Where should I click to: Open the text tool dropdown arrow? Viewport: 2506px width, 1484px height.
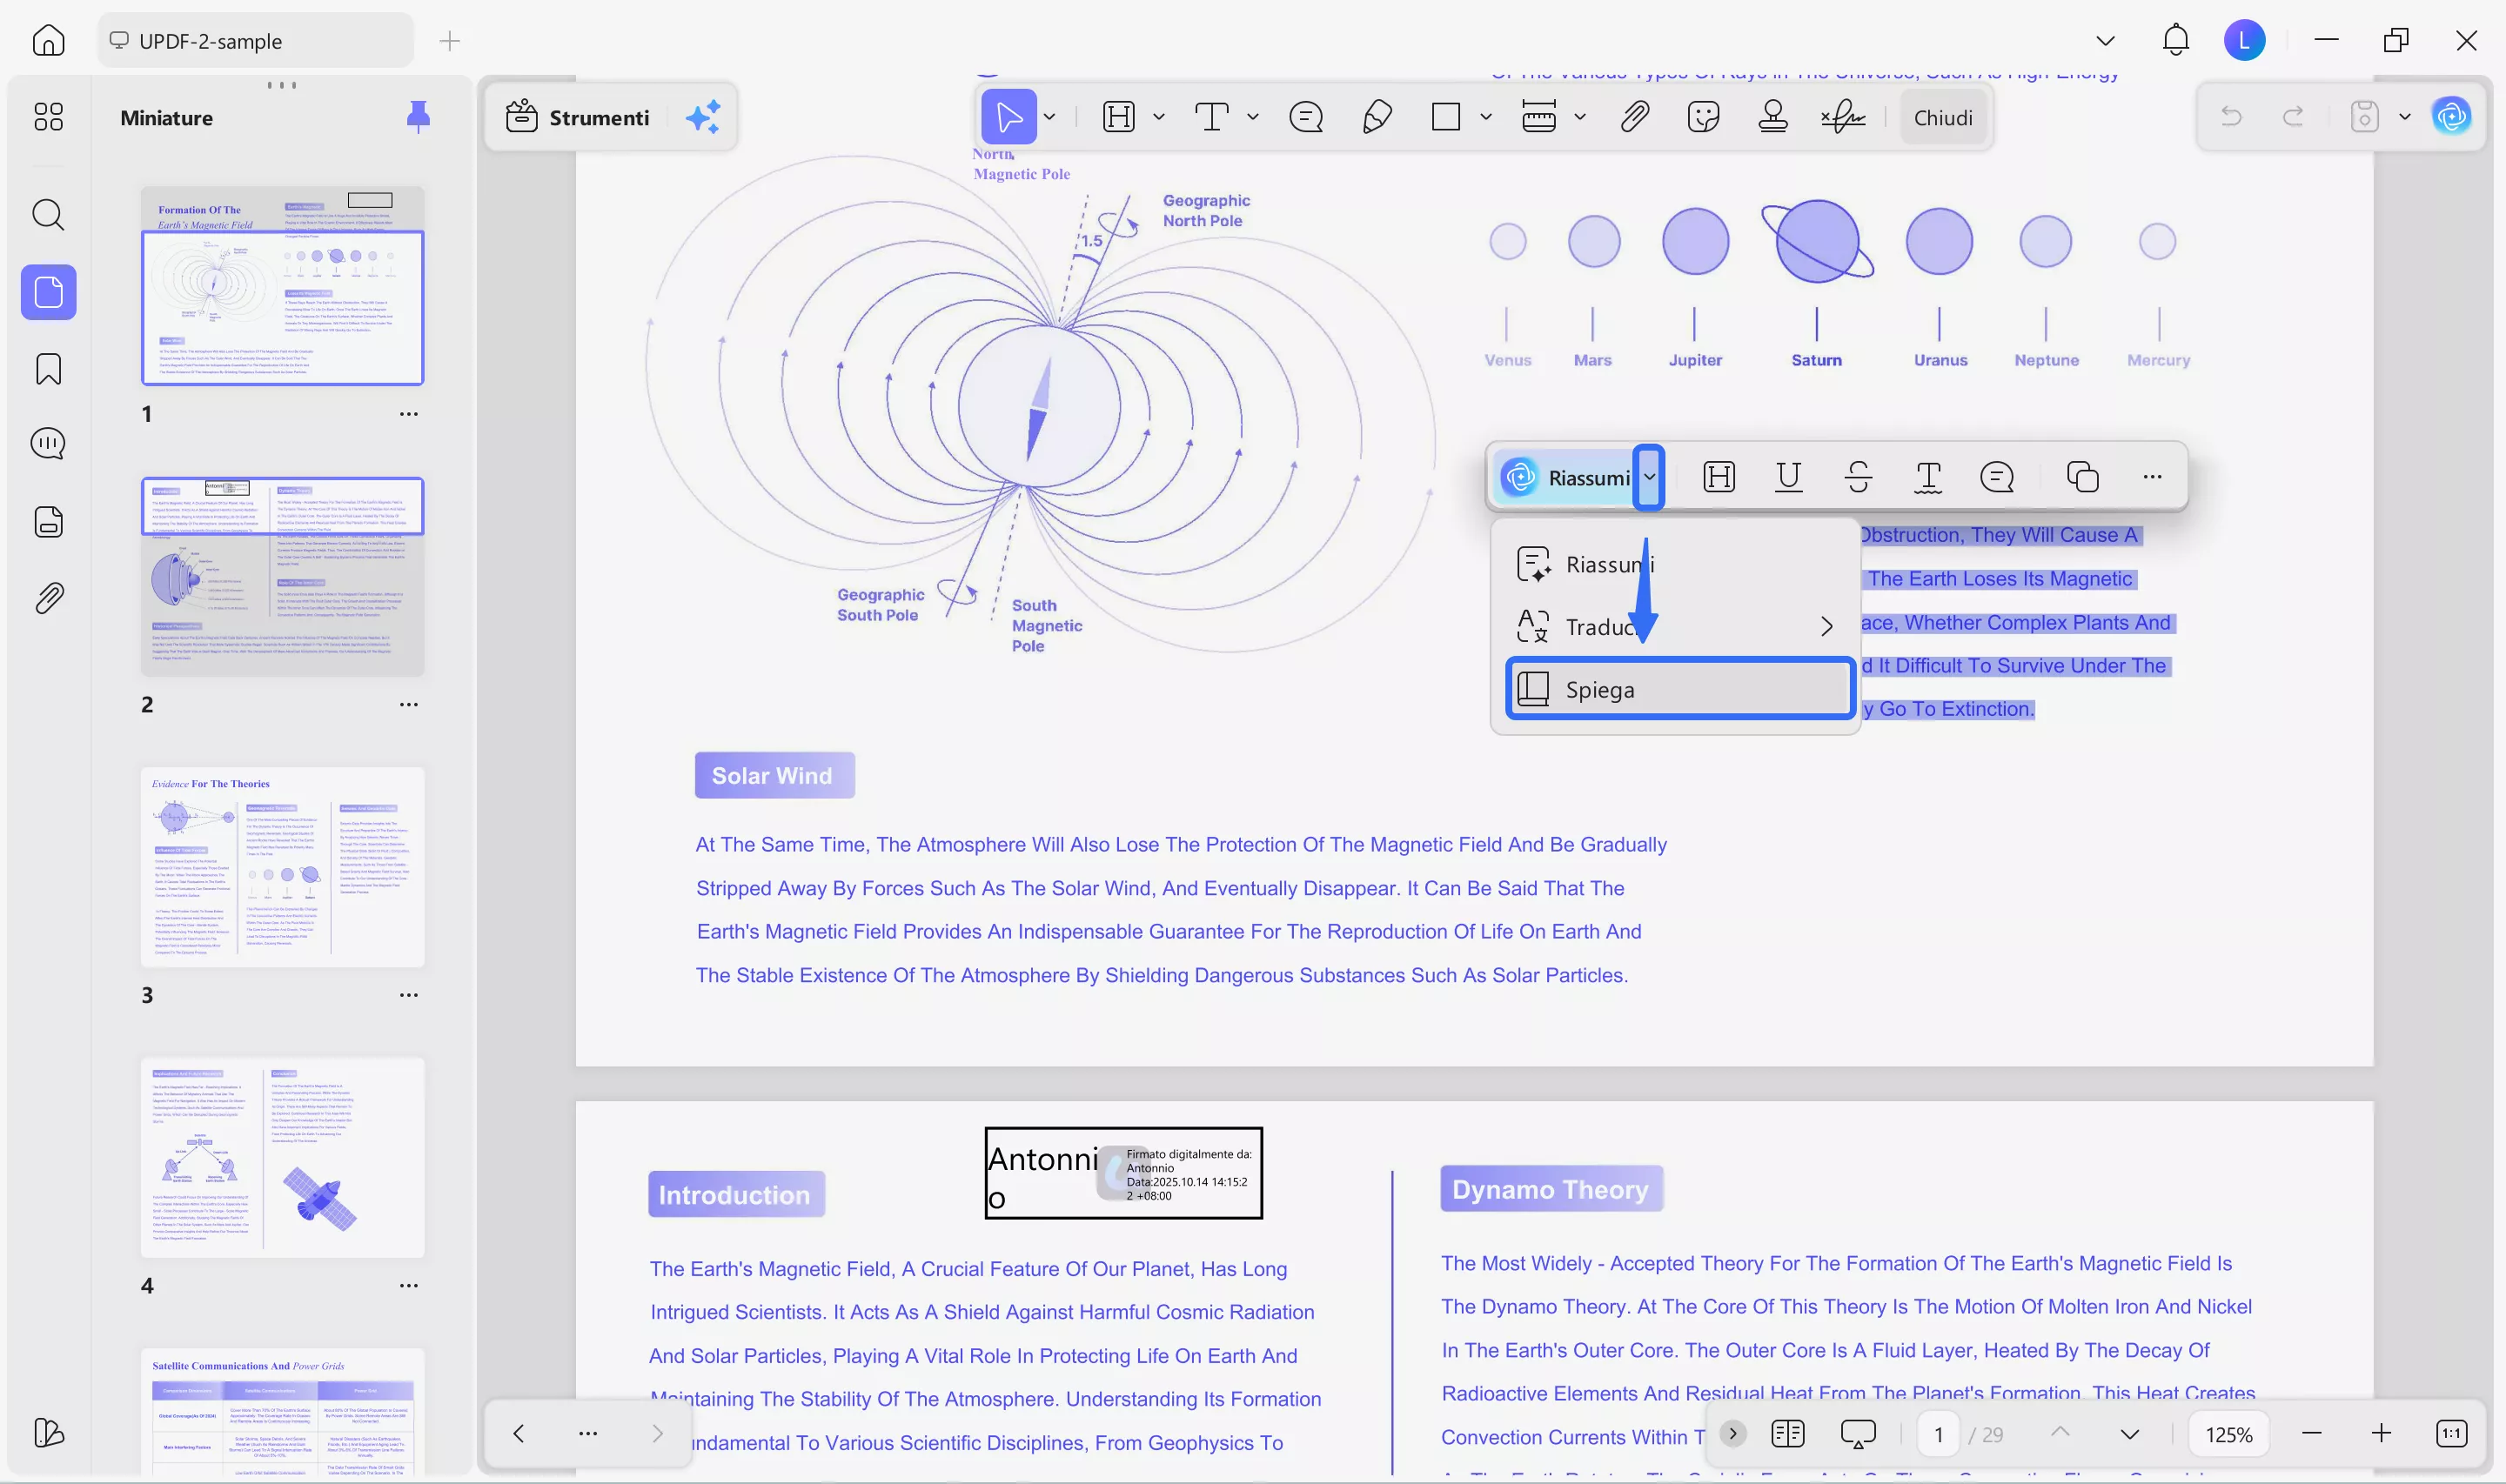pyautogui.click(x=1253, y=117)
